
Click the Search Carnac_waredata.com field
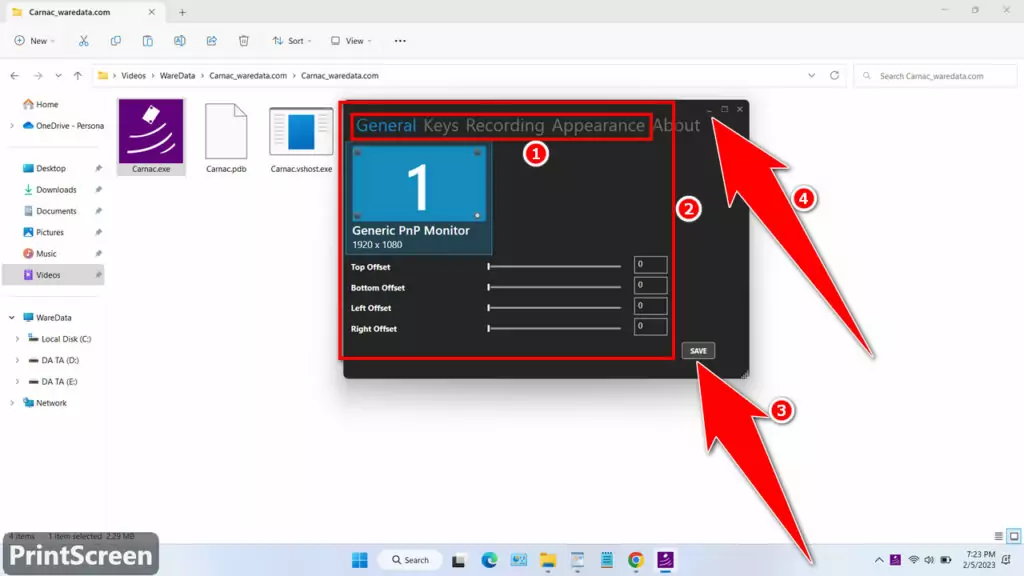pyautogui.click(x=936, y=76)
